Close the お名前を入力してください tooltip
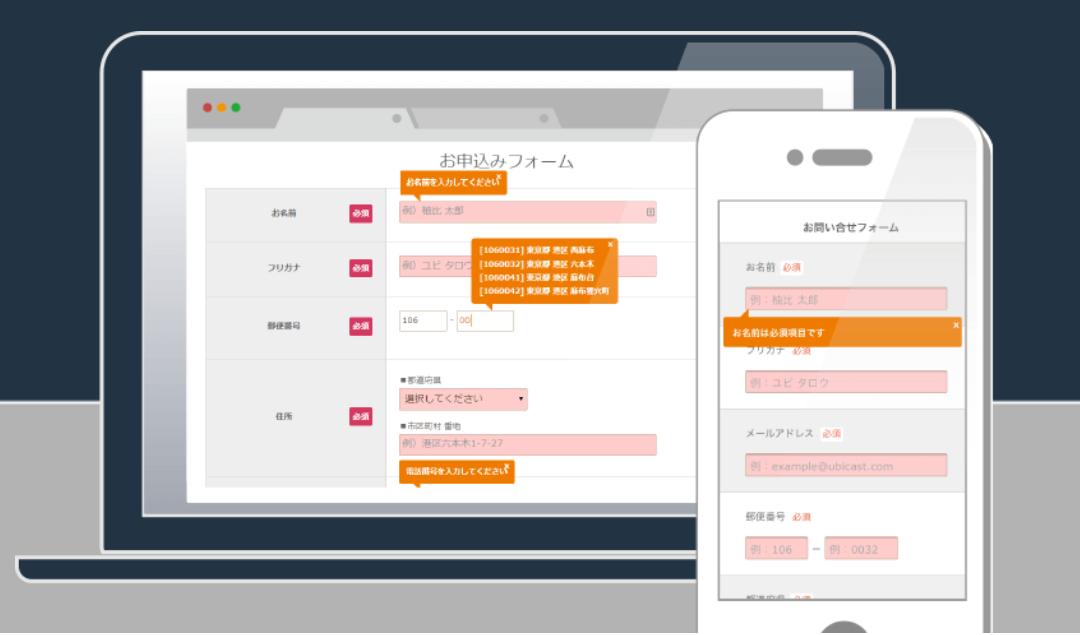The width and height of the screenshot is (1080, 635). (x=499, y=177)
